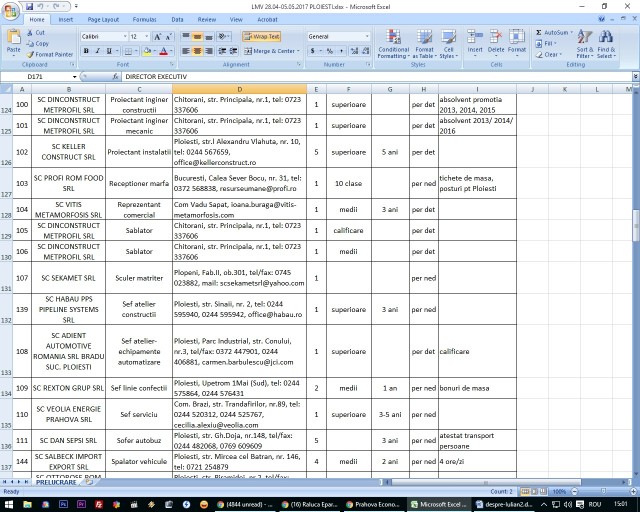
Task: Decrease cell indent
Action: (222, 51)
